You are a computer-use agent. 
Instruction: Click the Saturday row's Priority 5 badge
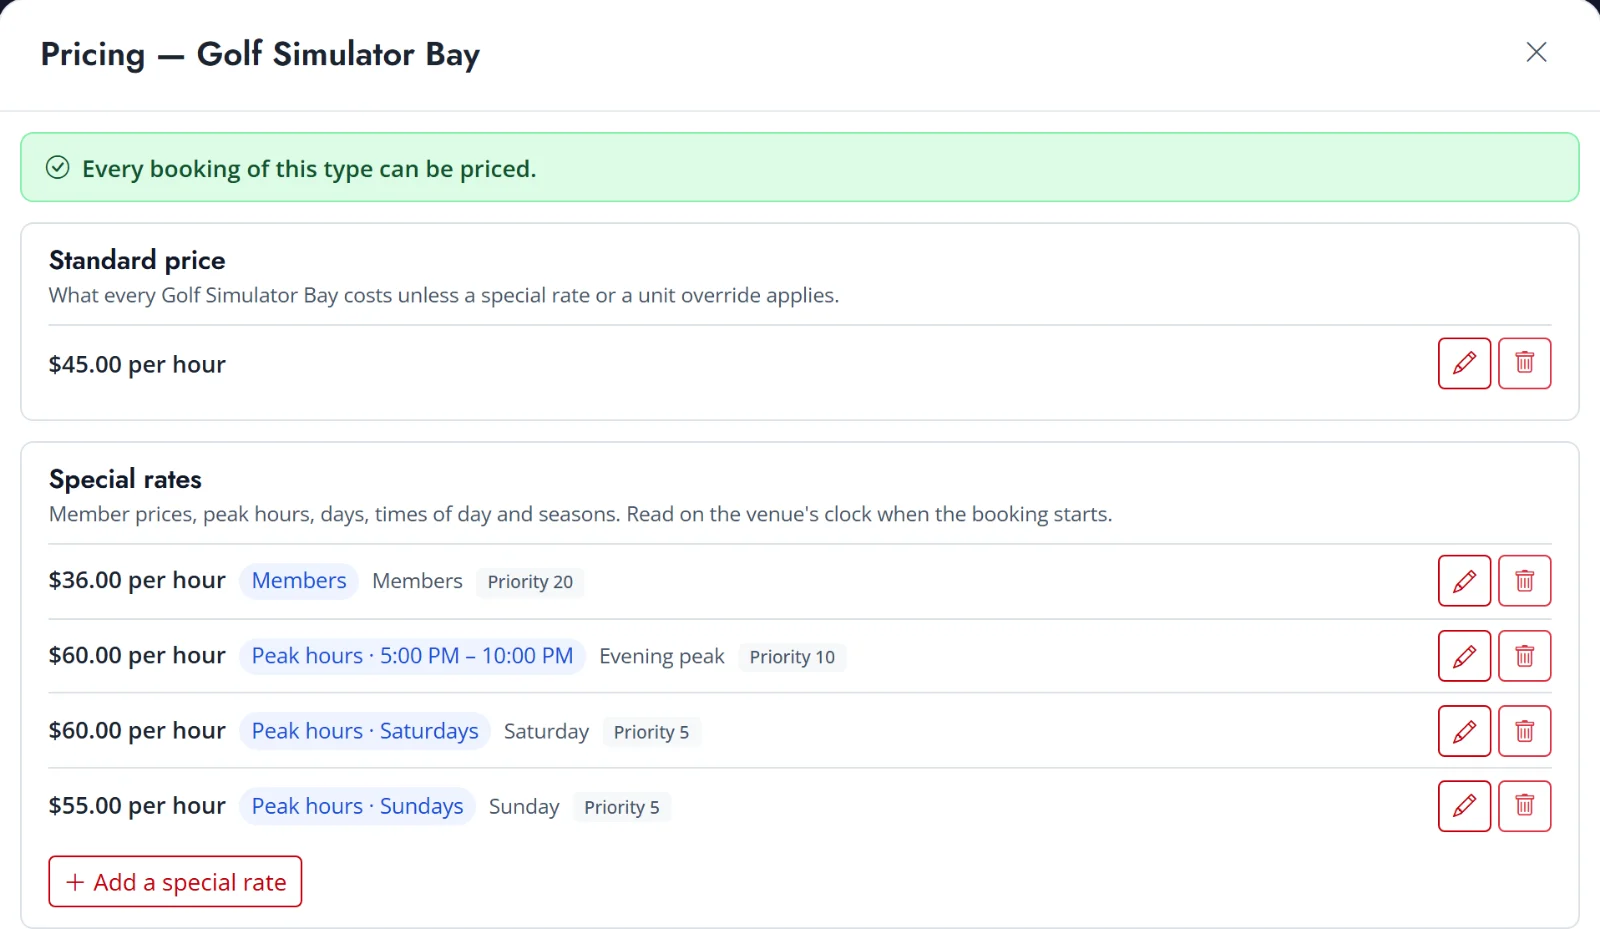click(651, 732)
